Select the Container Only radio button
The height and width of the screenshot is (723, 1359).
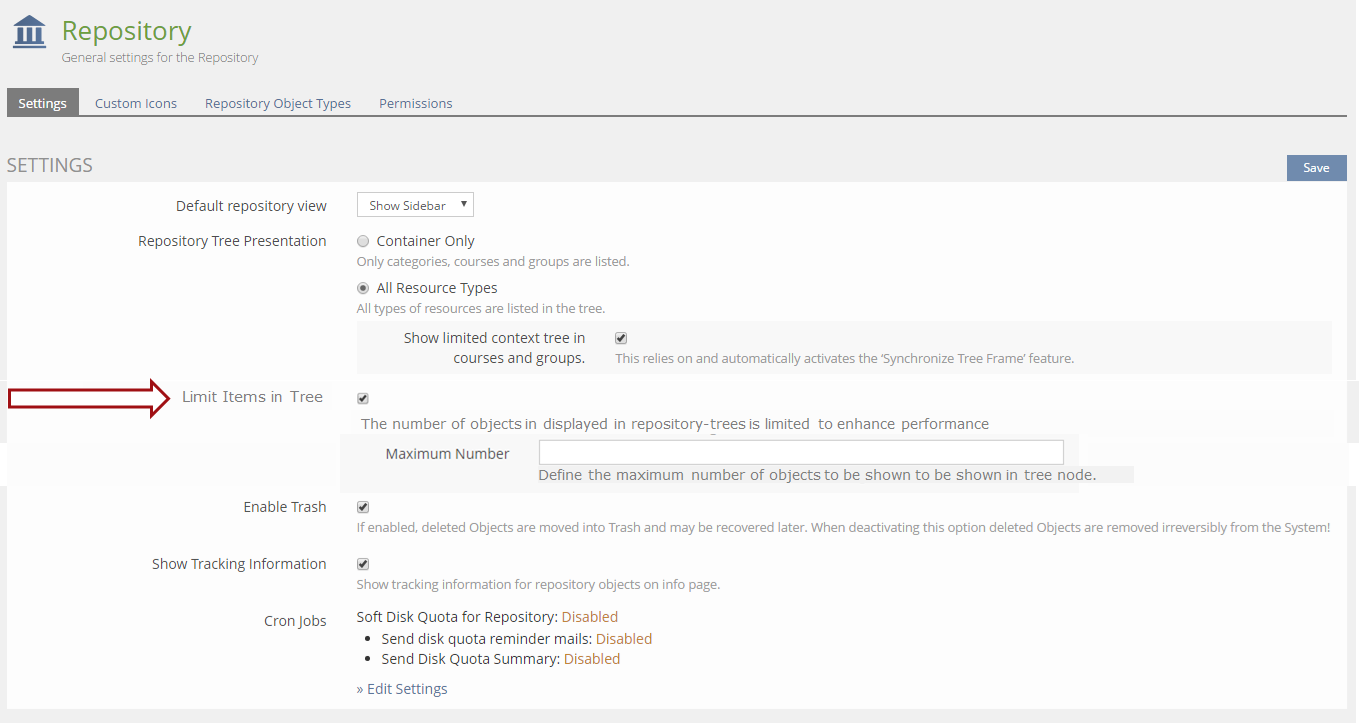click(x=363, y=241)
